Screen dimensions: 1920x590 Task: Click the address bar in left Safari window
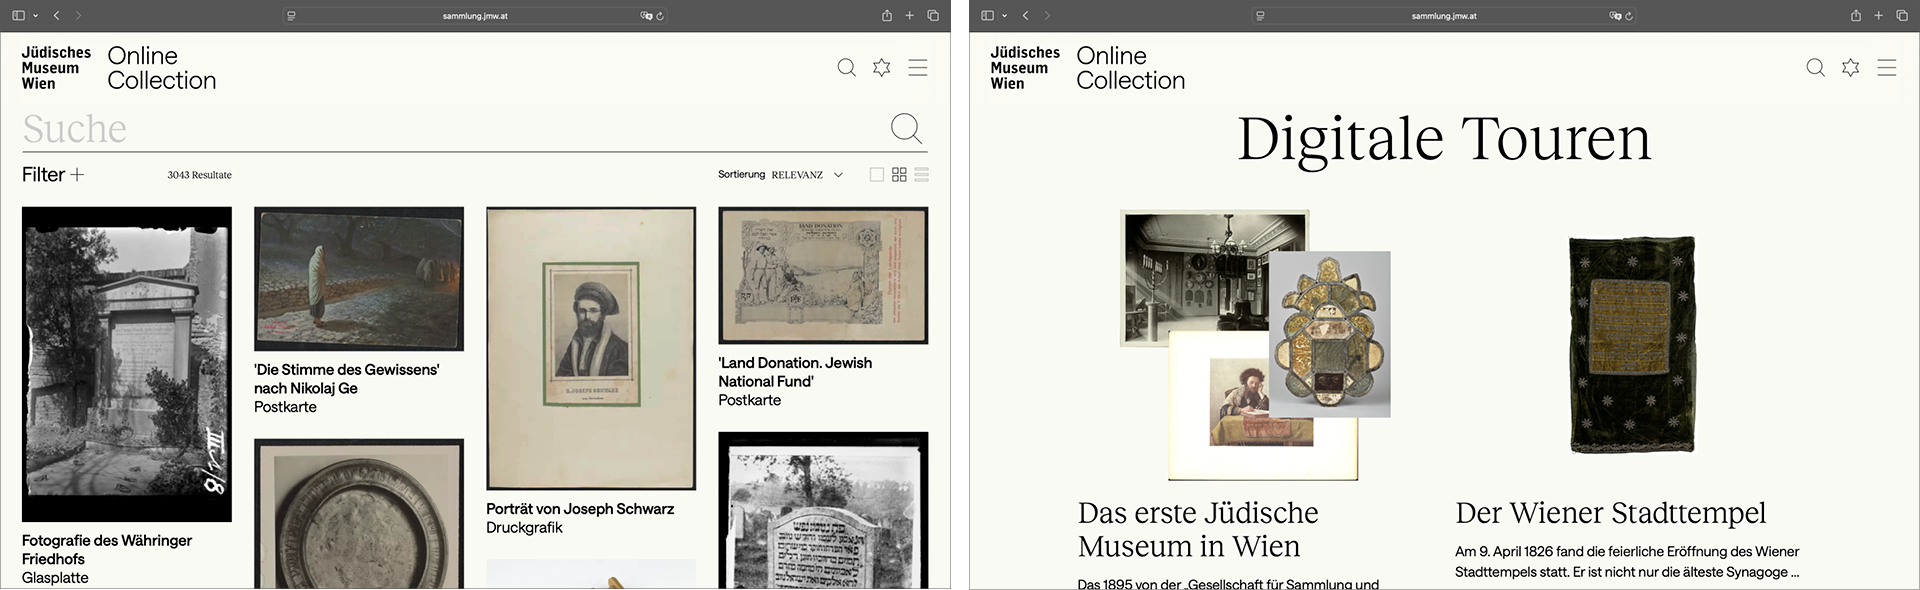475,15
